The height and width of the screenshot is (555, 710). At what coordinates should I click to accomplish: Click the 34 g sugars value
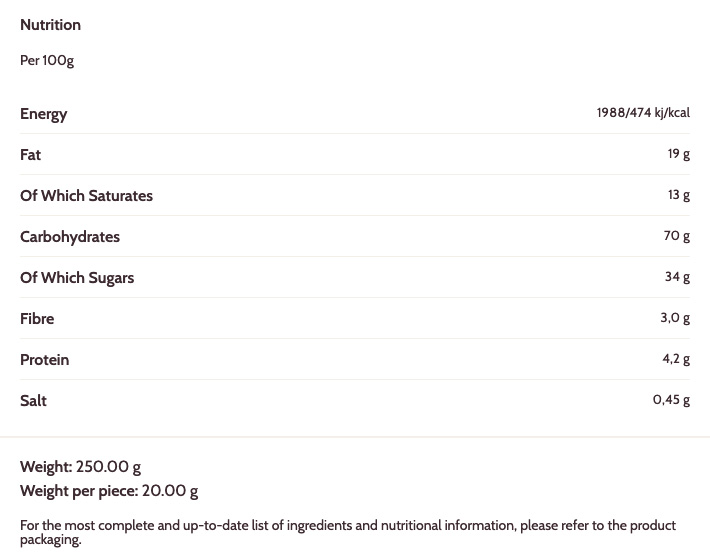(677, 277)
